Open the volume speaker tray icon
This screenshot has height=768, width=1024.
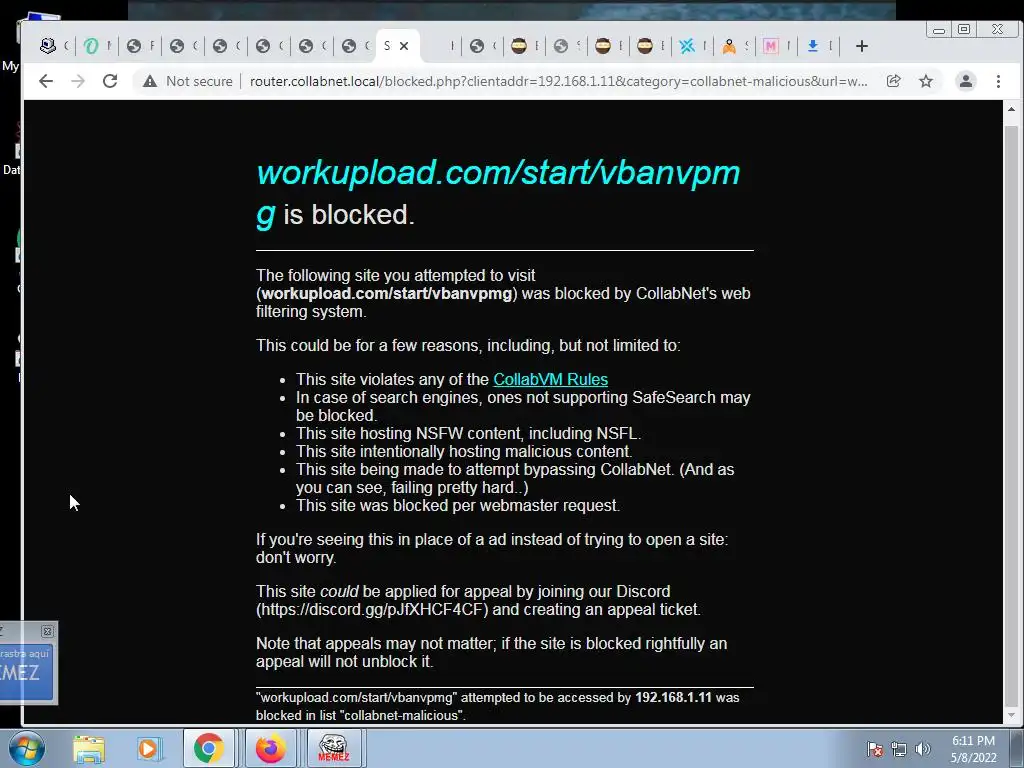pos(922,749)
